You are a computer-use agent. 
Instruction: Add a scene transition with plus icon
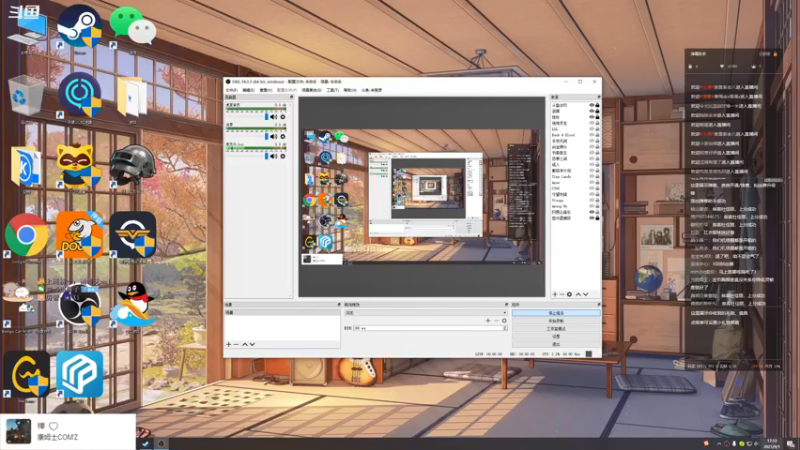click(488, 321)
